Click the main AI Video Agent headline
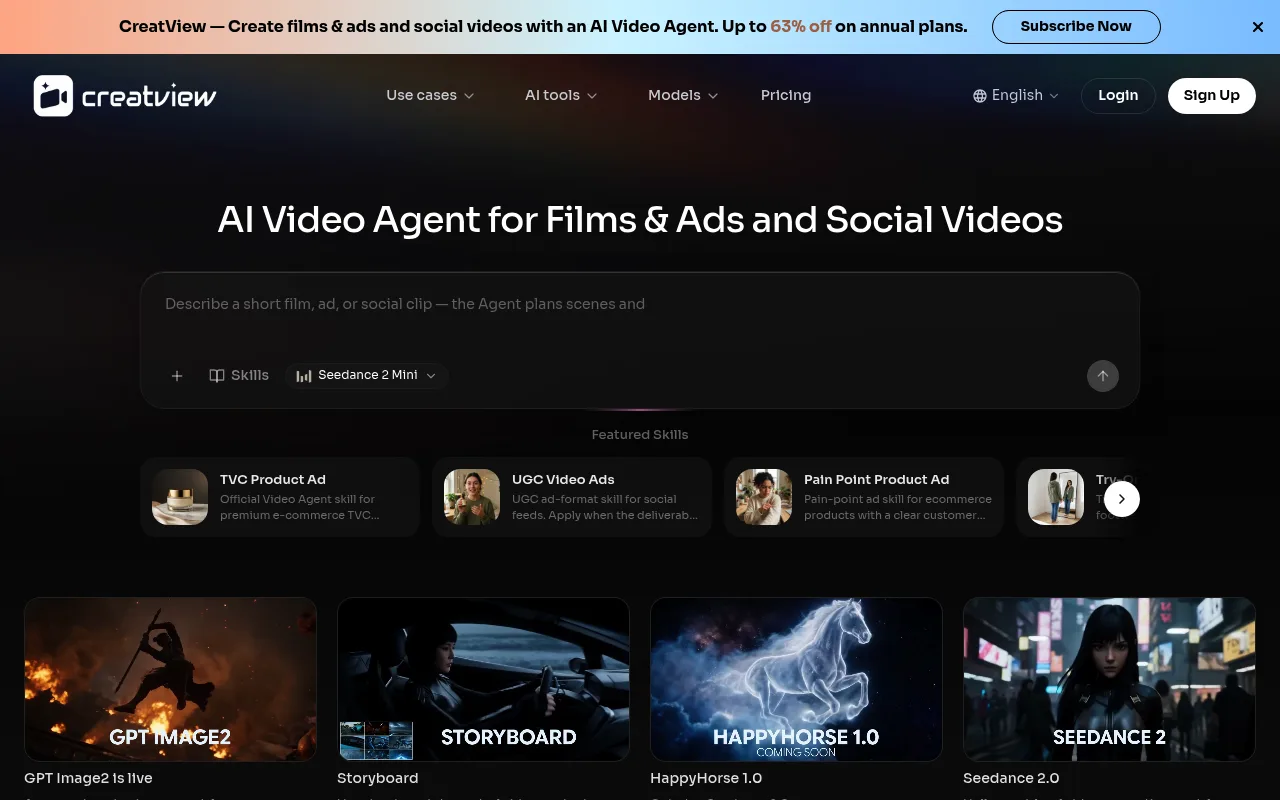 pos(640,220)
